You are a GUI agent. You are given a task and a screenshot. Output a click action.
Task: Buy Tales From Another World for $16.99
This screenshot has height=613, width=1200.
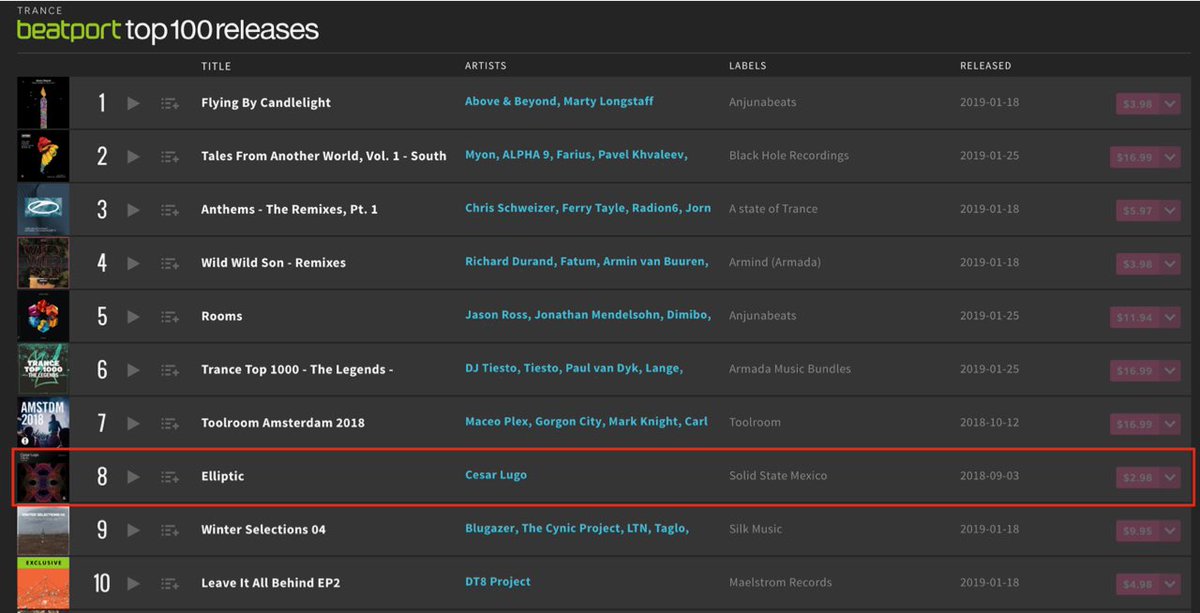1135,157
